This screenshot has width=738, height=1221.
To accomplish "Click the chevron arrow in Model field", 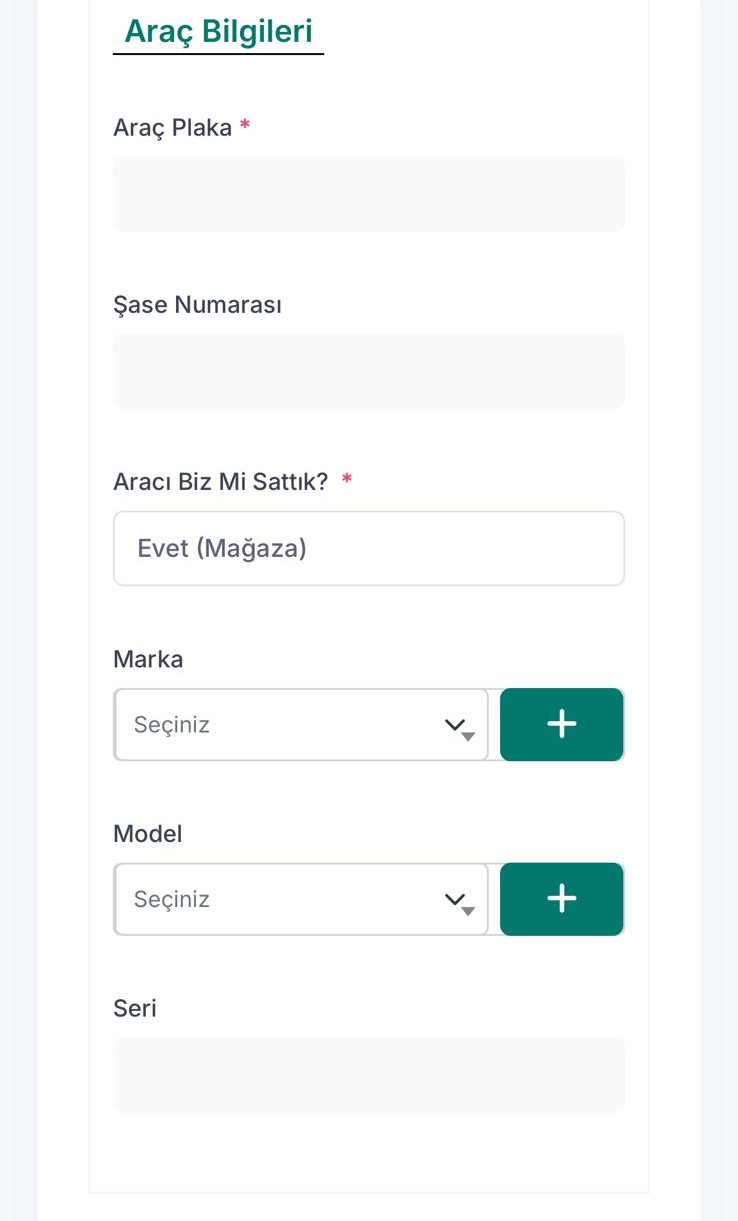I will (455, 900).
